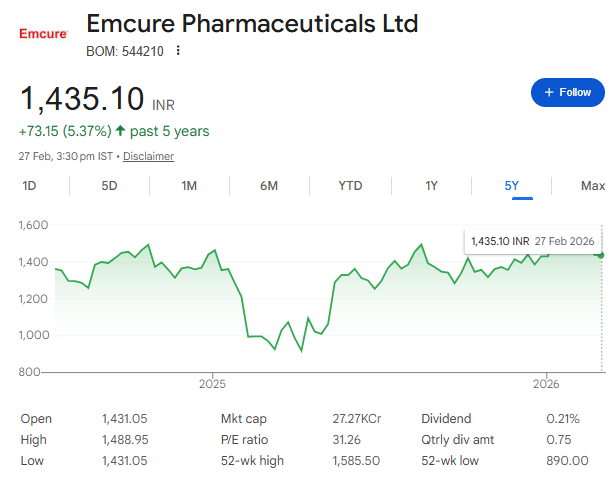Select the 1Y time range tab
The height and width of the screenshot is (483, 615).
coord(431,185)
